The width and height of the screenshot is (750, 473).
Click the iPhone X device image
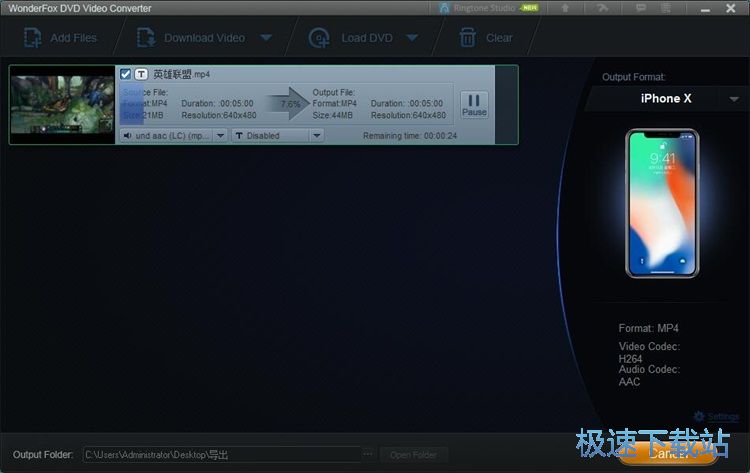(662, 203)
